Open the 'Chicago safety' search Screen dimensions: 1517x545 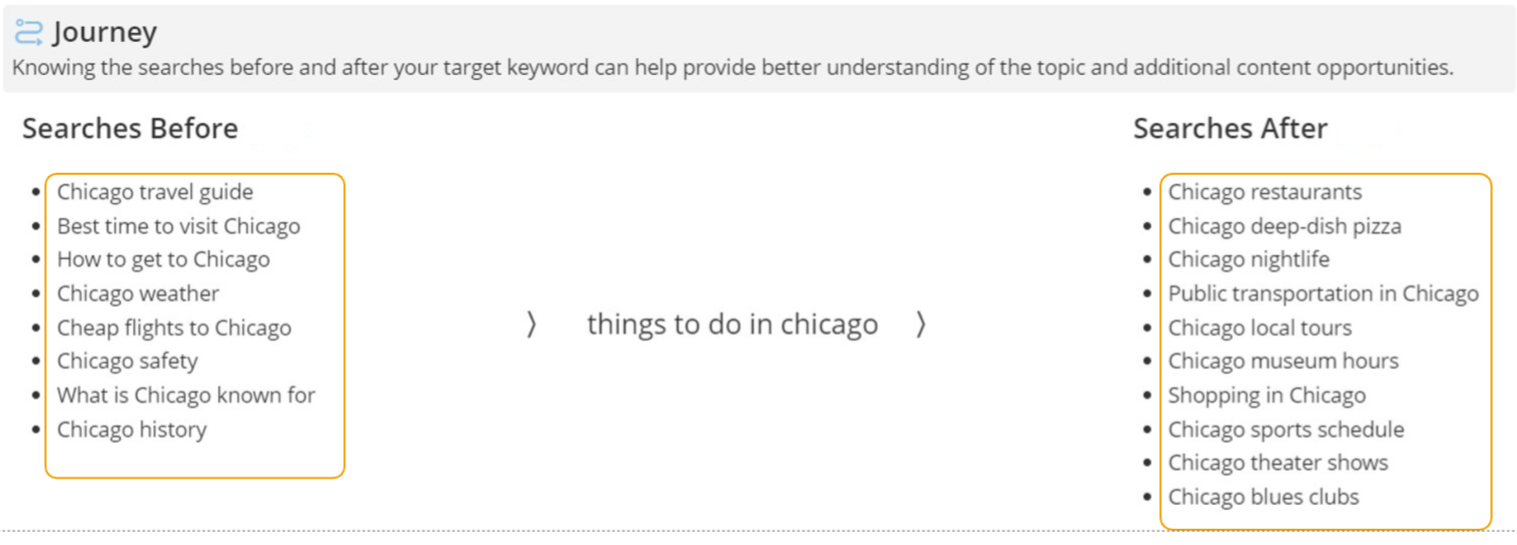coord(127,361)
